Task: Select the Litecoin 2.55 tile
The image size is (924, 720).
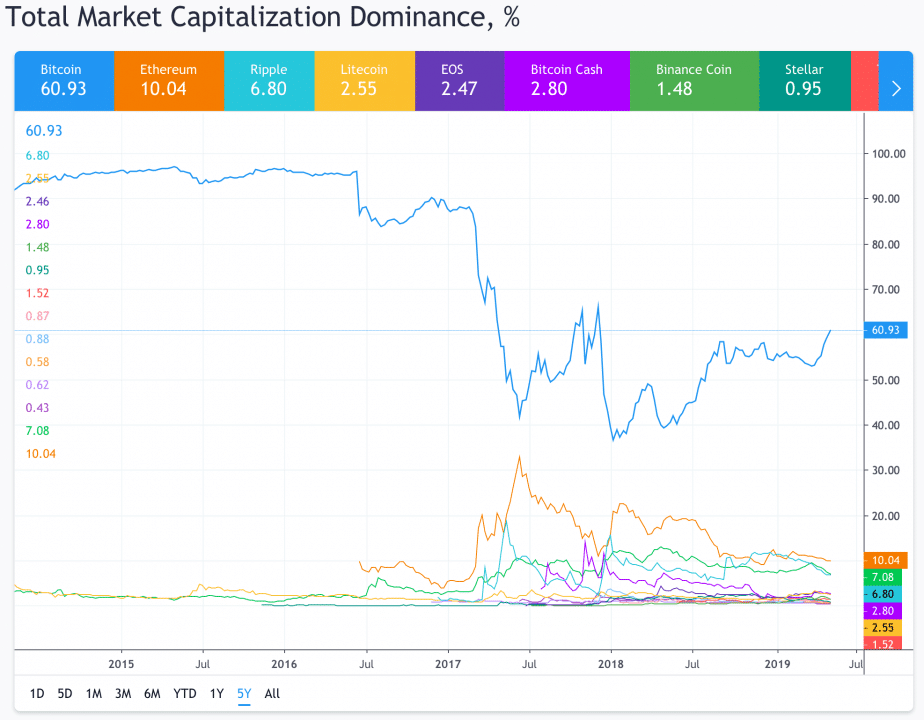Action: 365,81
